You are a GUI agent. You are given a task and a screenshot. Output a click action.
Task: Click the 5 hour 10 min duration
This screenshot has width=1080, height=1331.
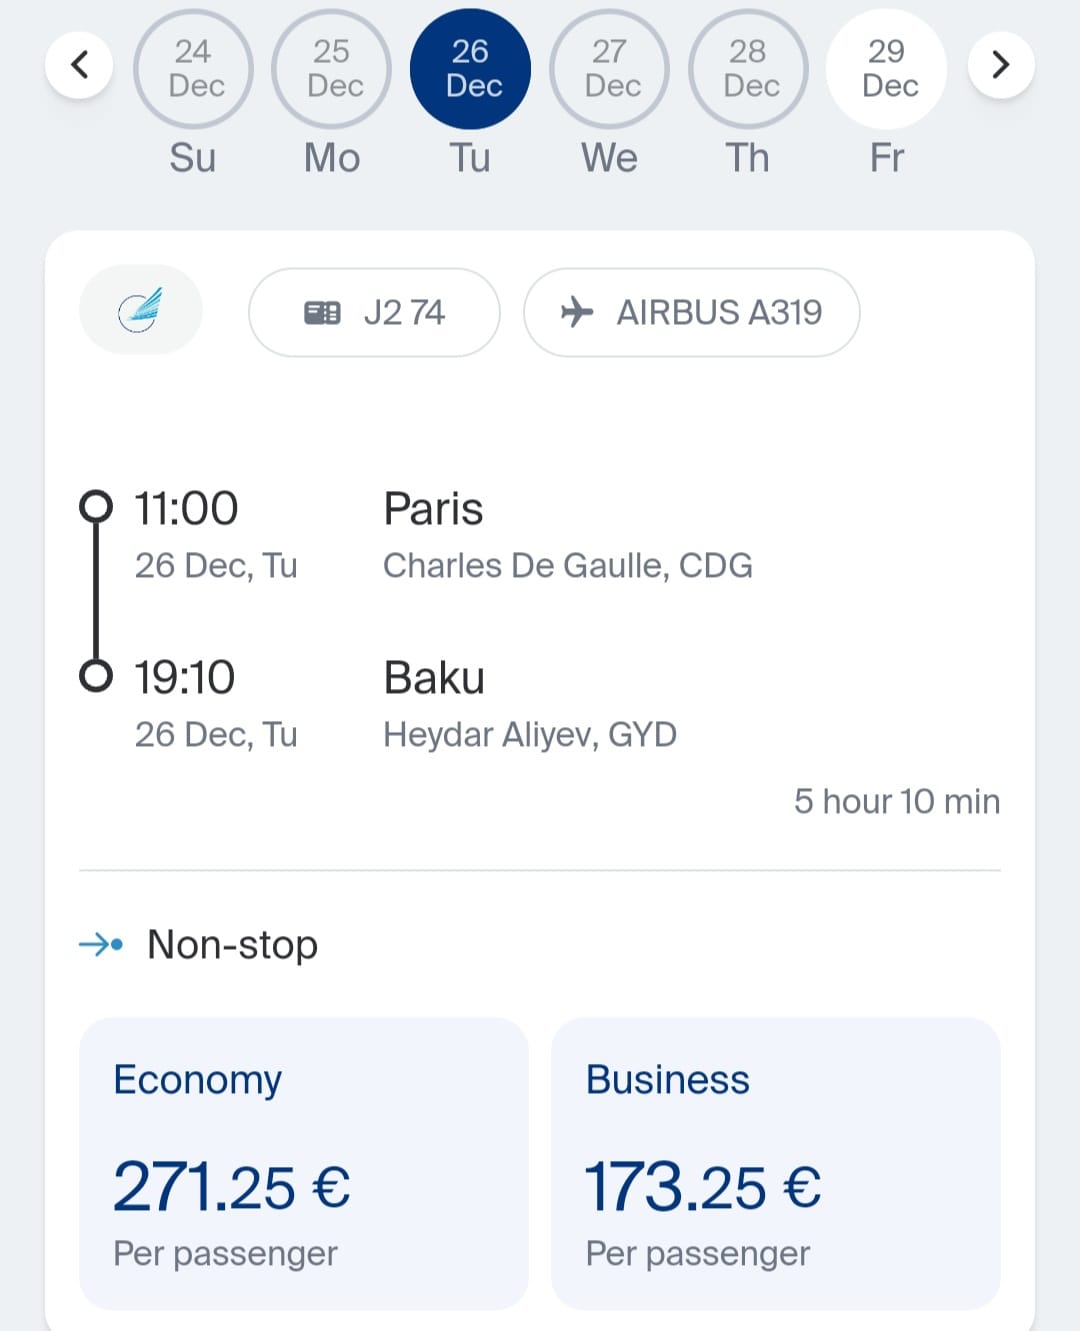pyautogui.click(x=897, y=801)
